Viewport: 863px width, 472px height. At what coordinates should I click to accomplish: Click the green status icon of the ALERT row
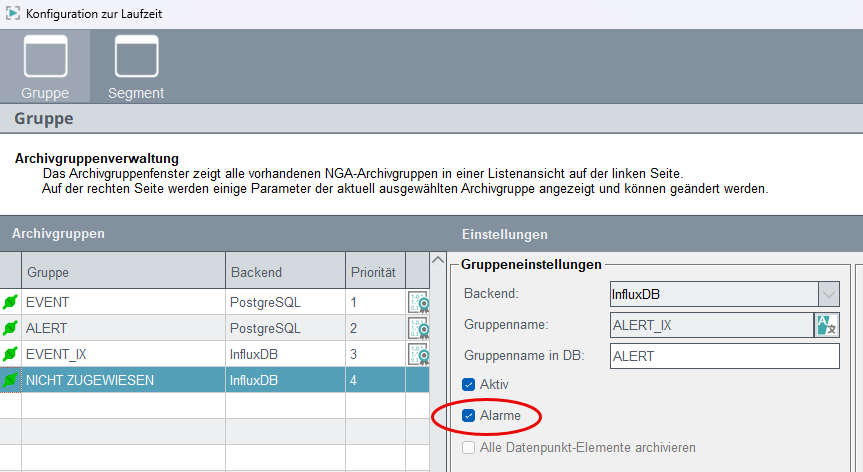click(10, 328)
